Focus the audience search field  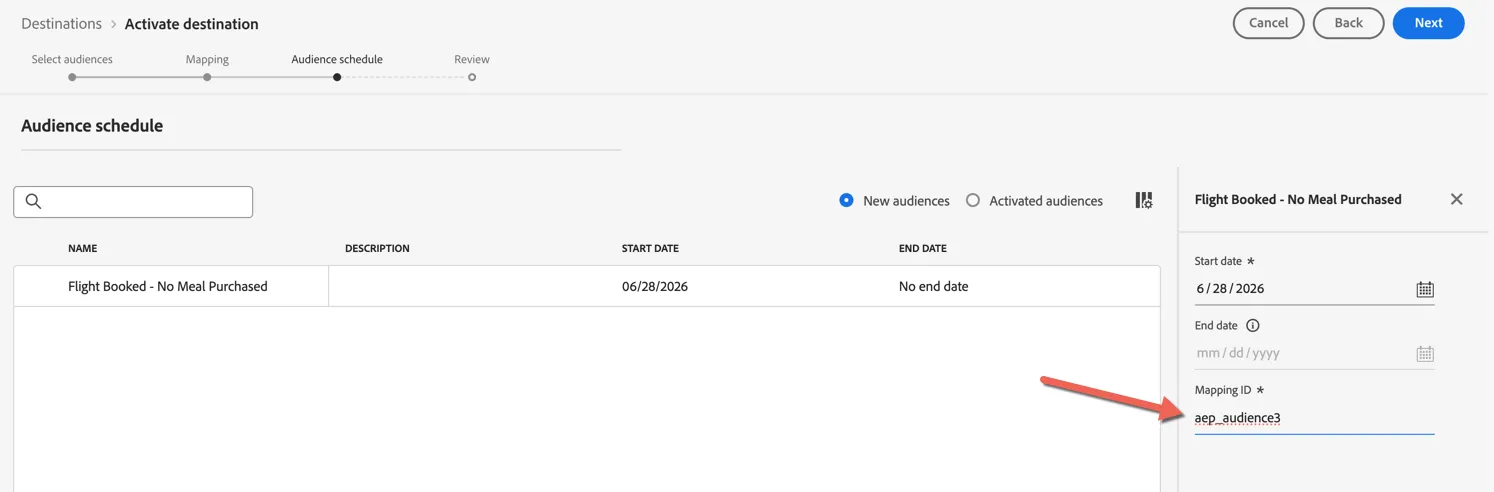click(133, 202)
